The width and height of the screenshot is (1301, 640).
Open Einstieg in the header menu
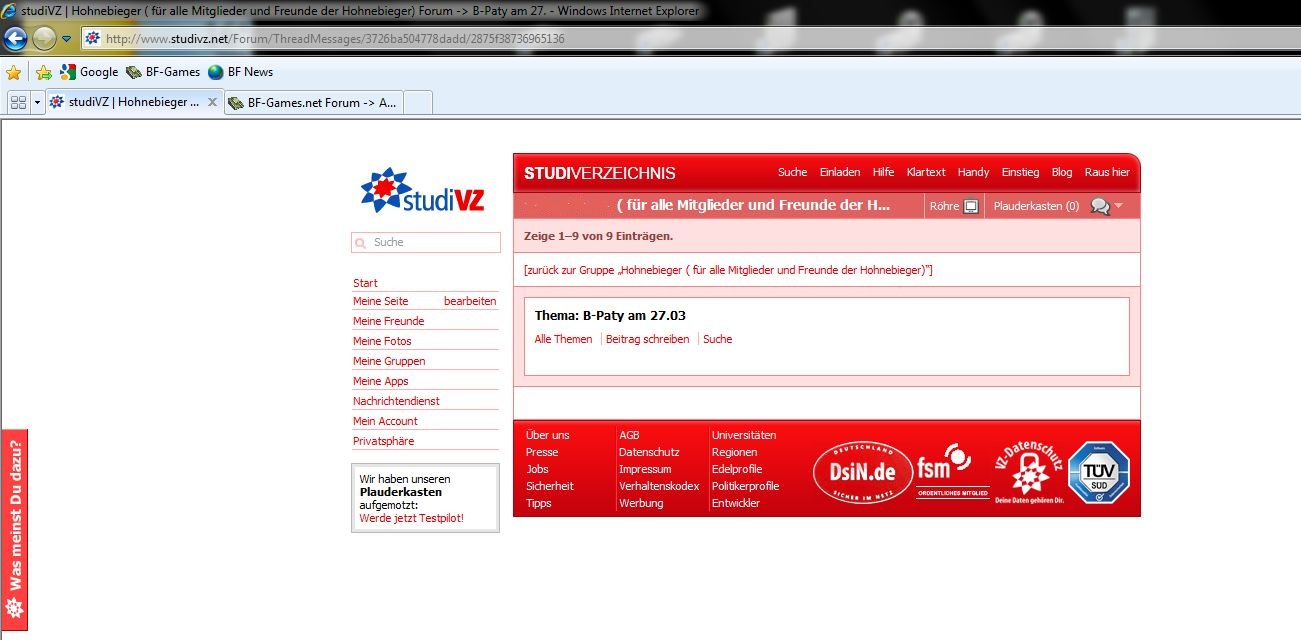1020,172
